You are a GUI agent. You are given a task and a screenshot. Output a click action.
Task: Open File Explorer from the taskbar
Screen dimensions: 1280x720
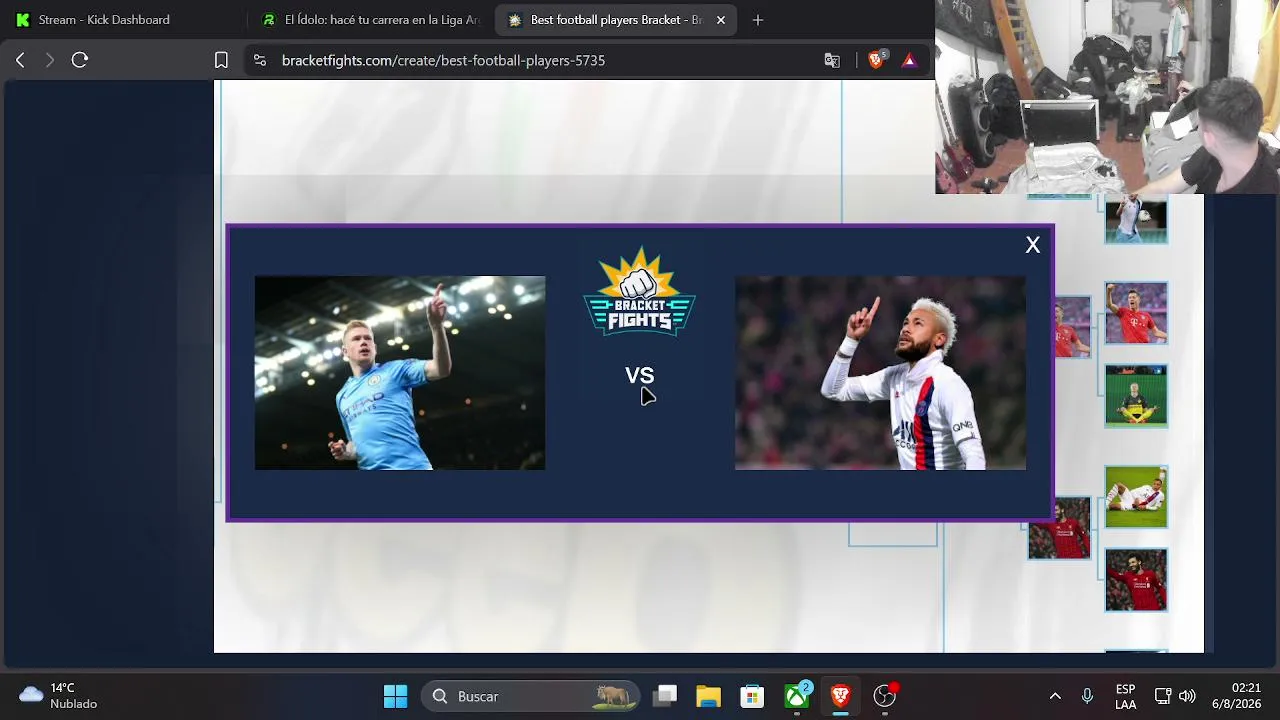click(x=709, y=696)
